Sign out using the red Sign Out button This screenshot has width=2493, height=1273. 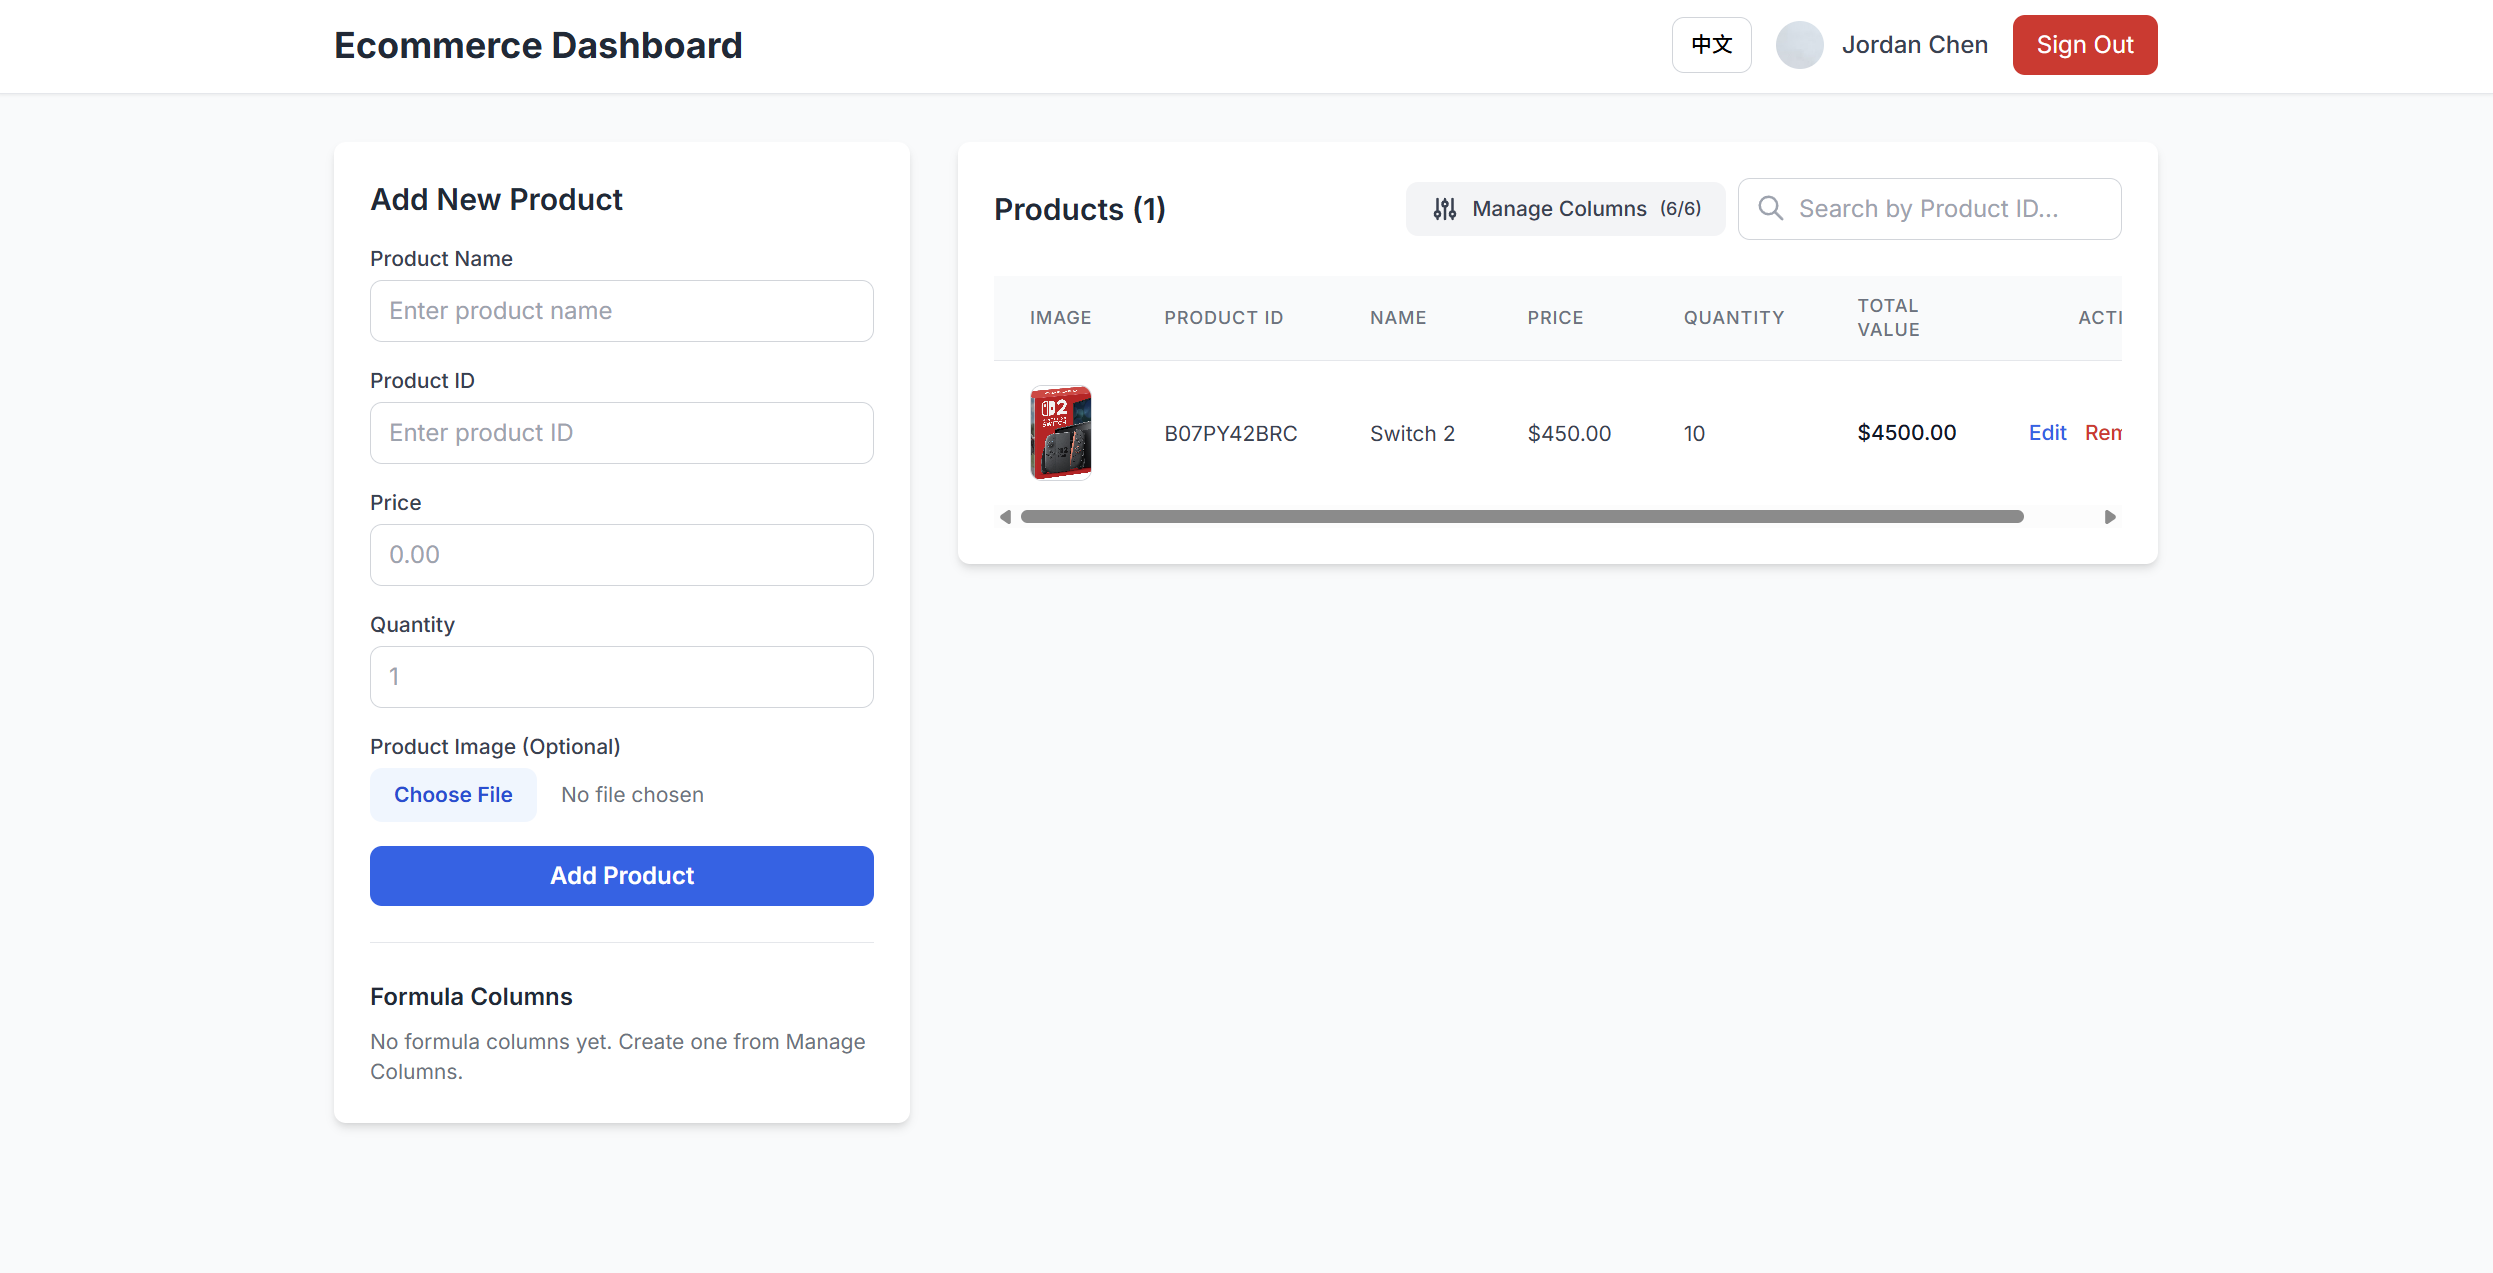click(2083, 44)
